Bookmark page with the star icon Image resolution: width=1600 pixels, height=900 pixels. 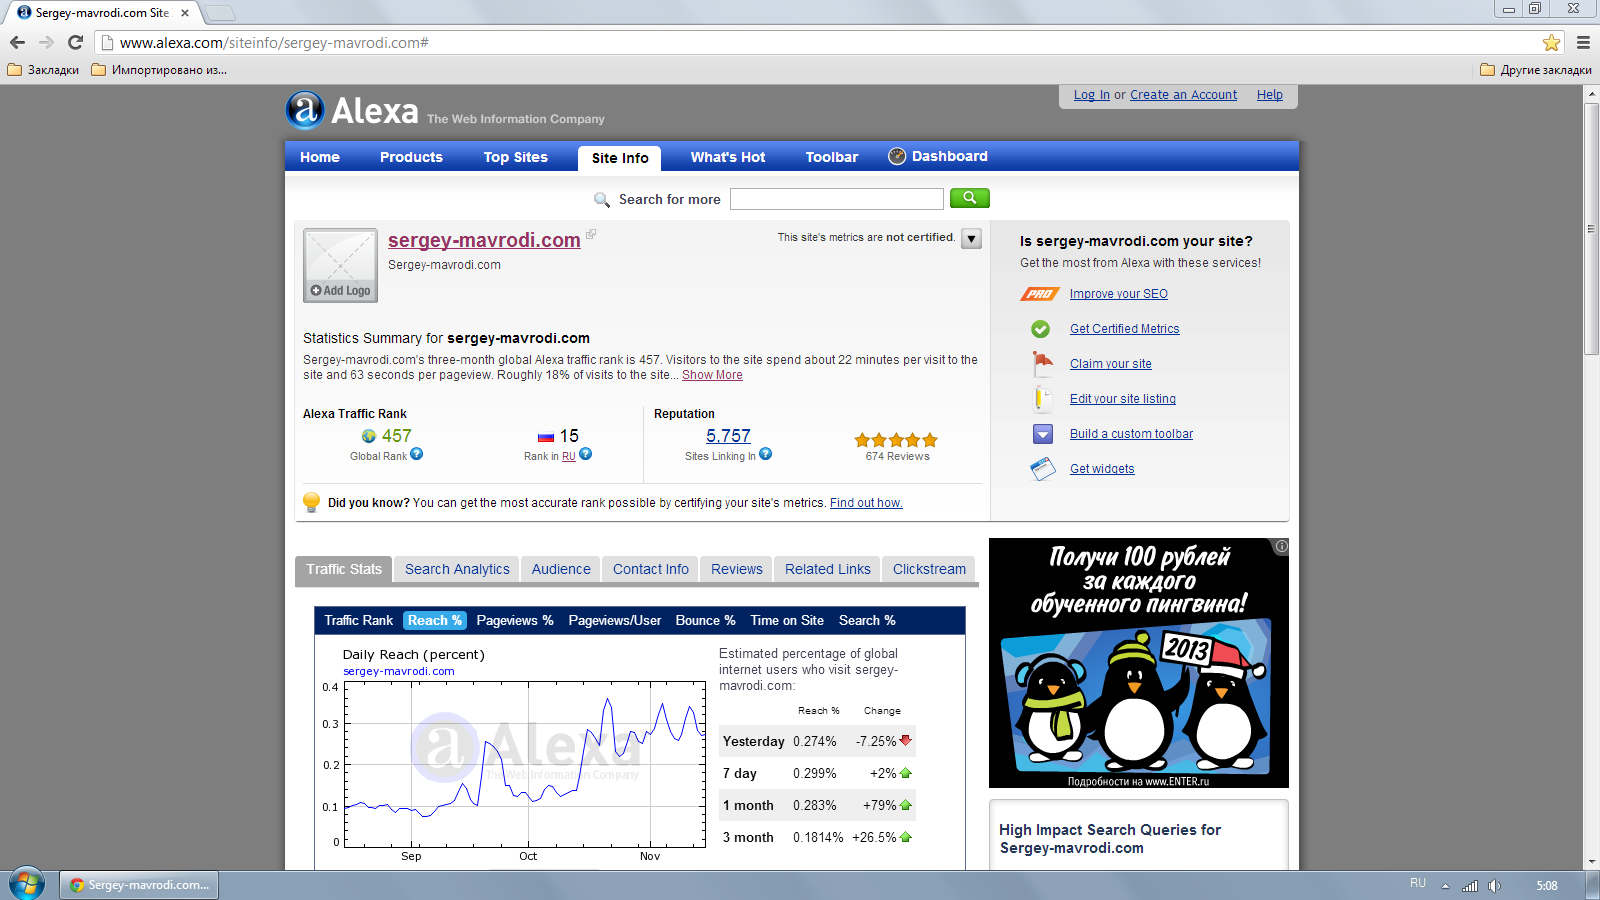tap(1551, 42)
